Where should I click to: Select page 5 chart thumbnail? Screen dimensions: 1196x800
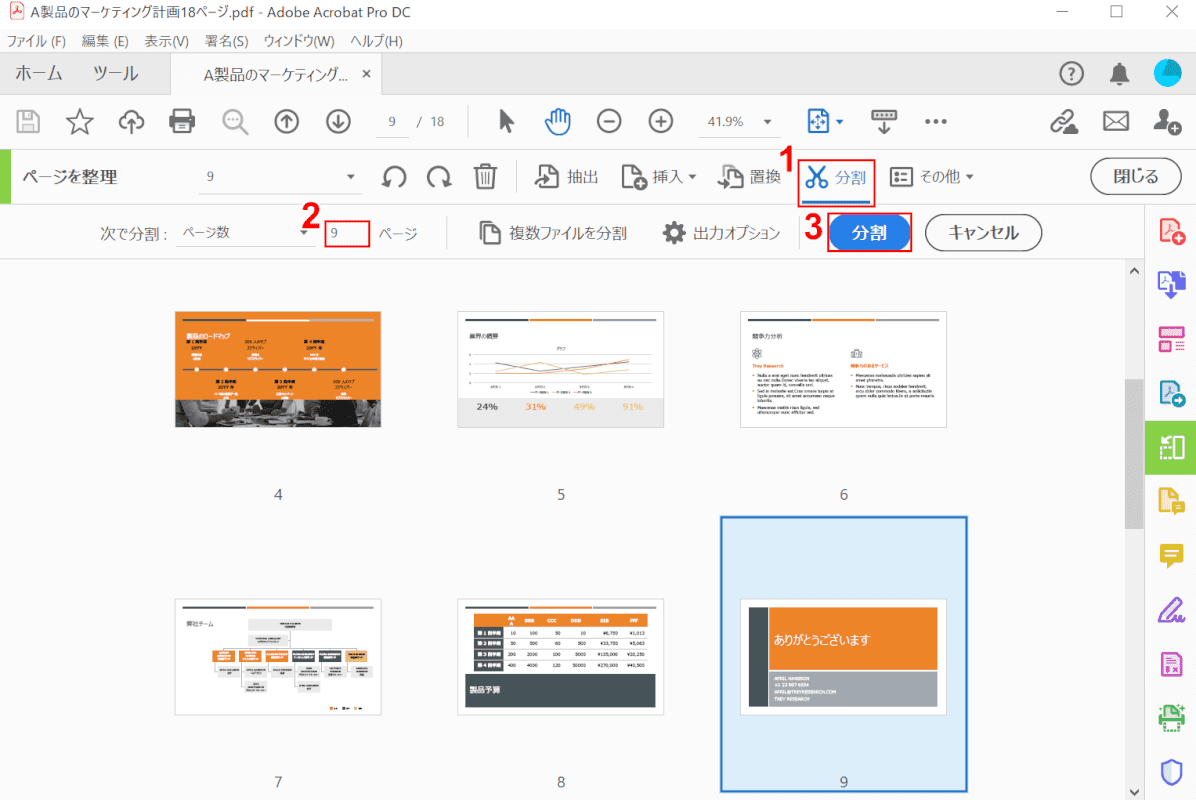(x=561, y=369)
